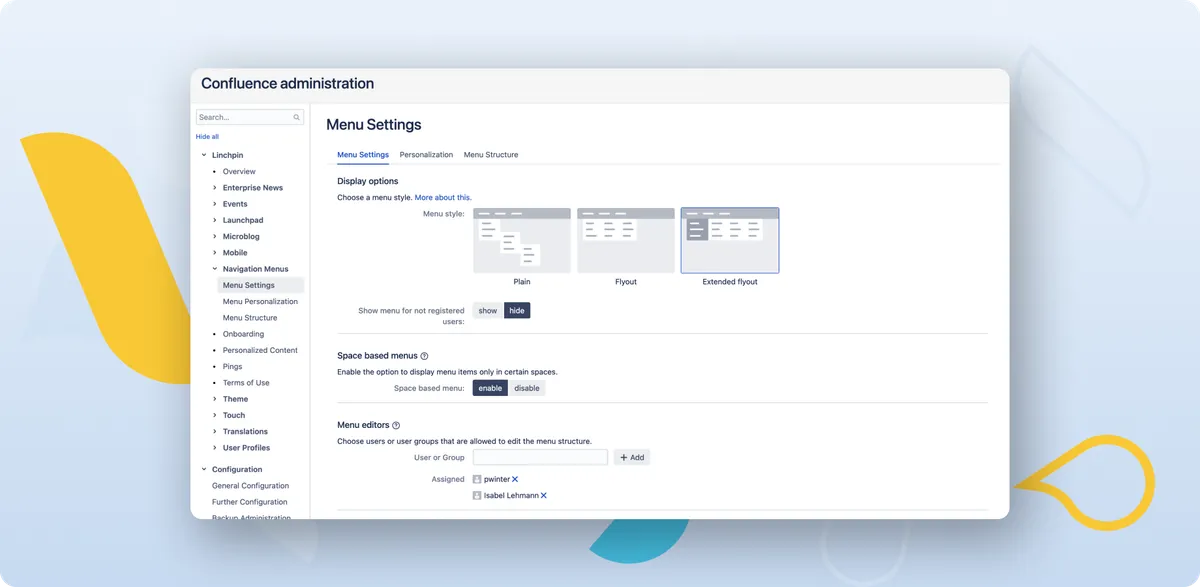Viewport: 1200px width, 587px height.
Task: Focus the User or Group input field
Action: click(x=540, y=457)
